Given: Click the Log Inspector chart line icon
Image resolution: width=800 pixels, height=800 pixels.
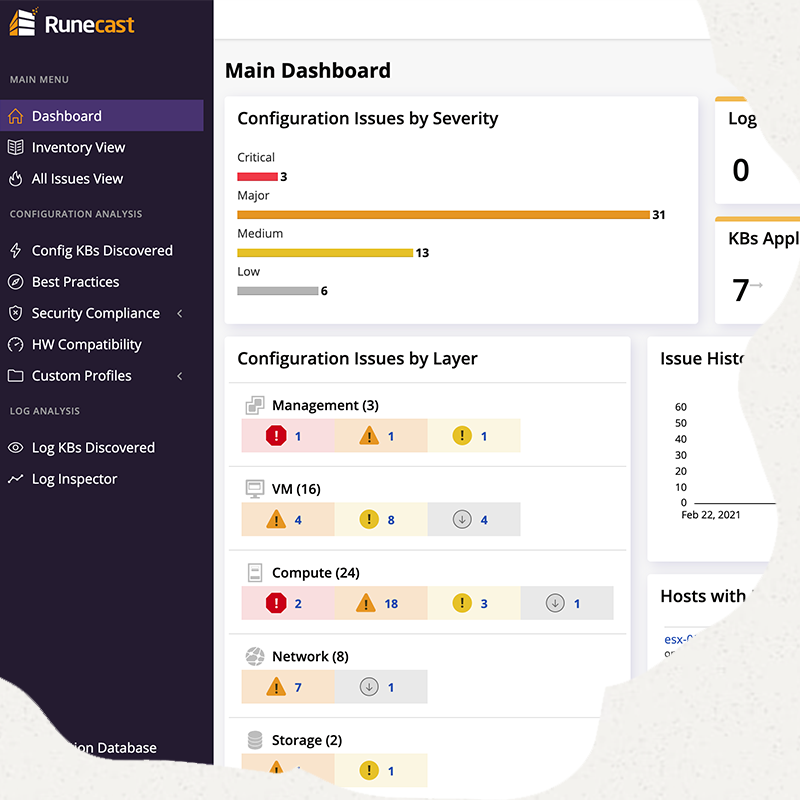Looking at the screenshot, I should [x=16, y=479].
